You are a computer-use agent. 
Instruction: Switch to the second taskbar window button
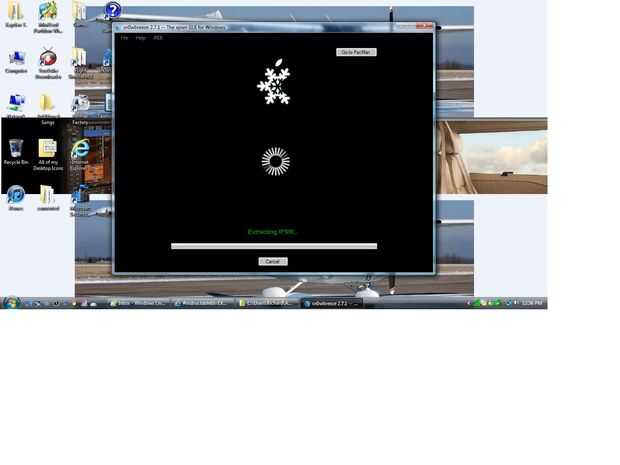click(x=204, y=303)
